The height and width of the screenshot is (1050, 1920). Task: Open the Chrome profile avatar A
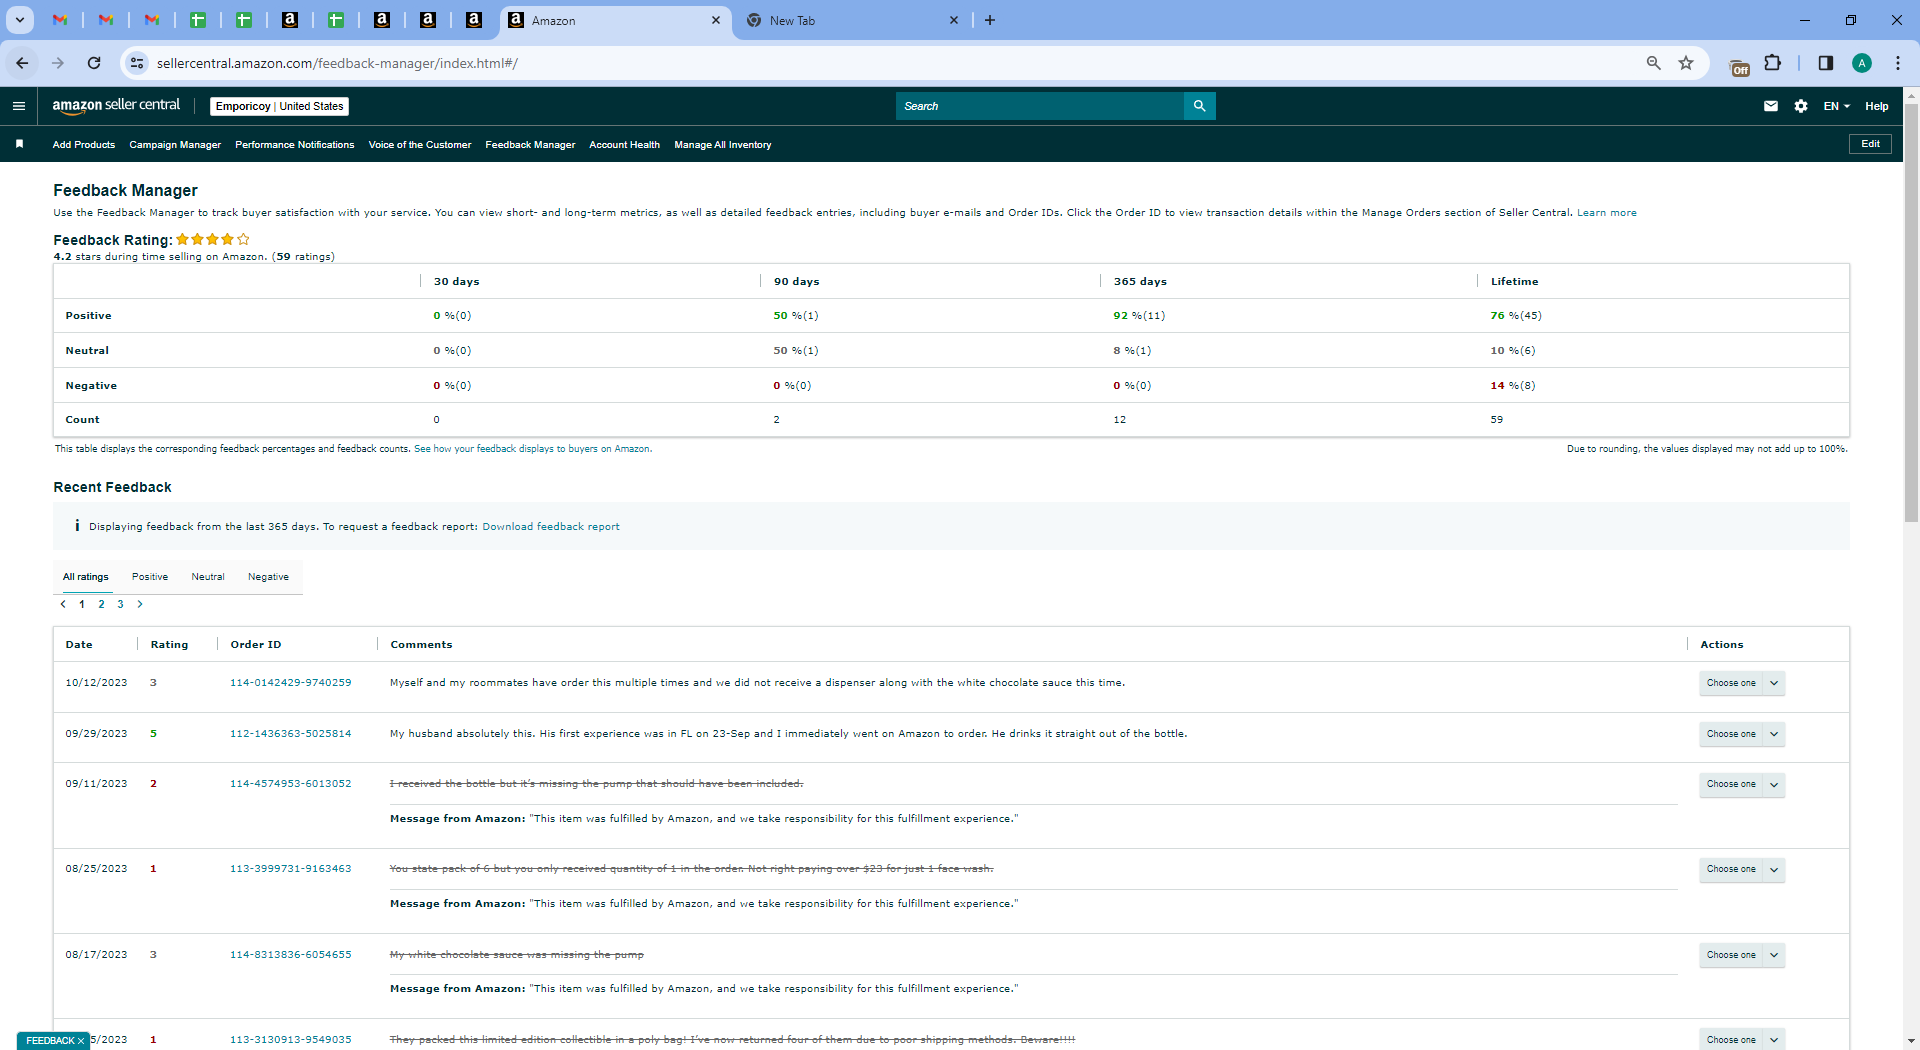[1862, 63]
